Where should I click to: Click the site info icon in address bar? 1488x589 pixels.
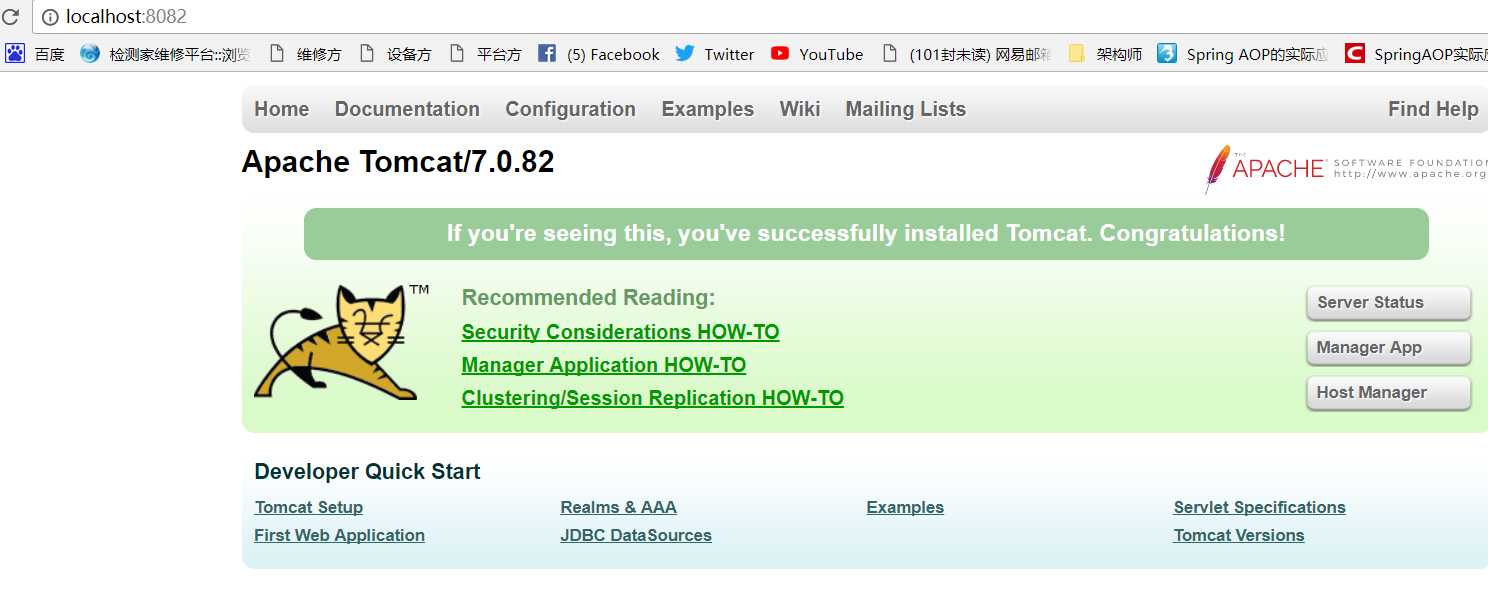pos(50,17)
